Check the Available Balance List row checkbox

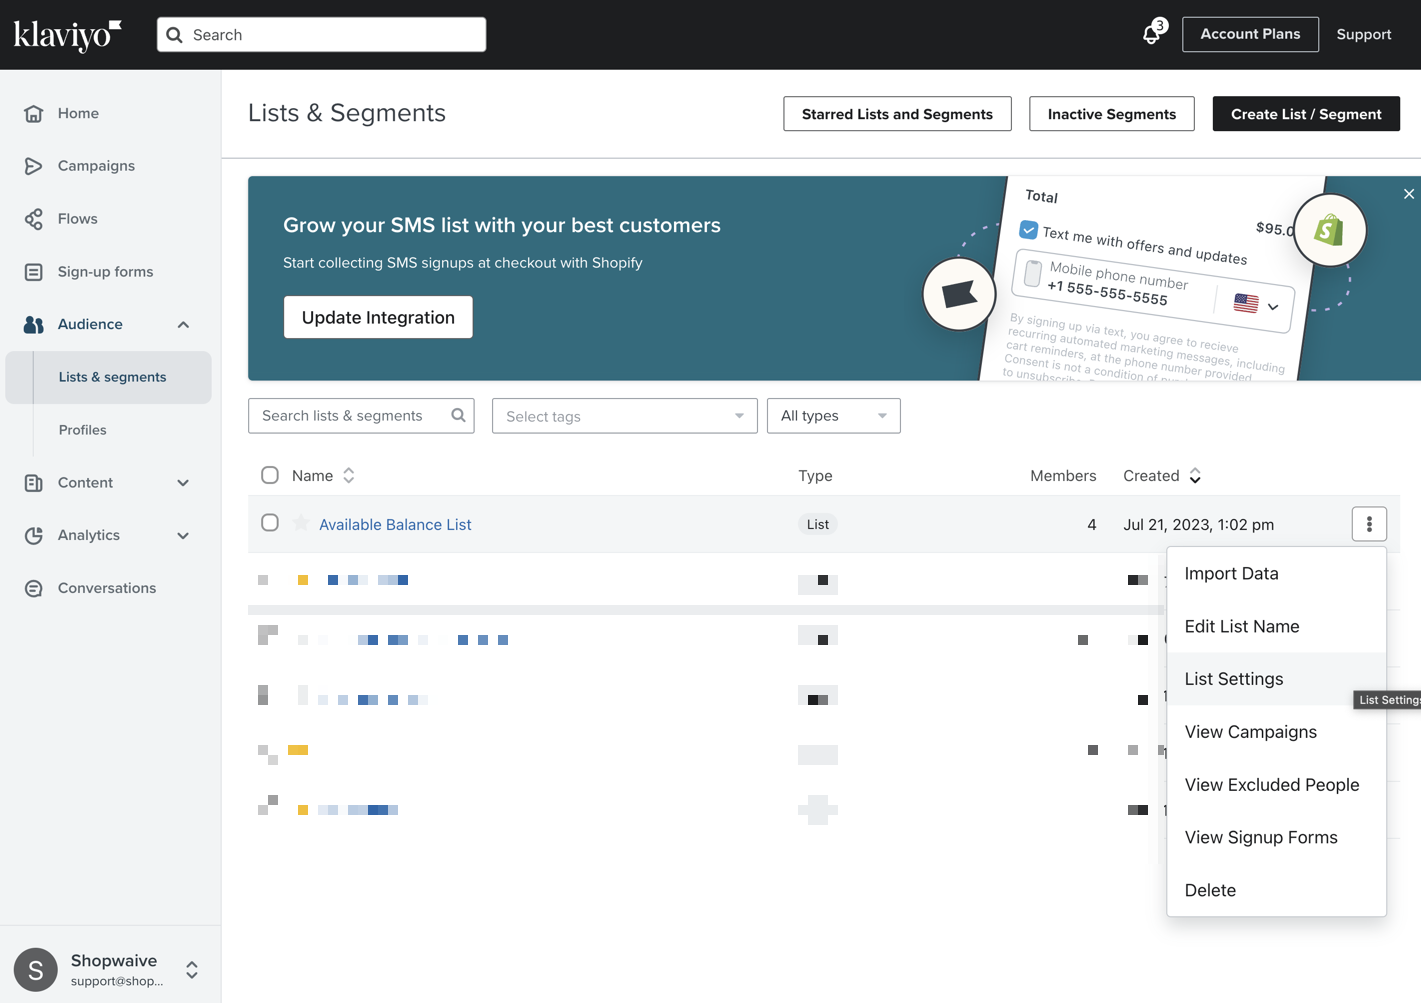[x=270, y=523]
